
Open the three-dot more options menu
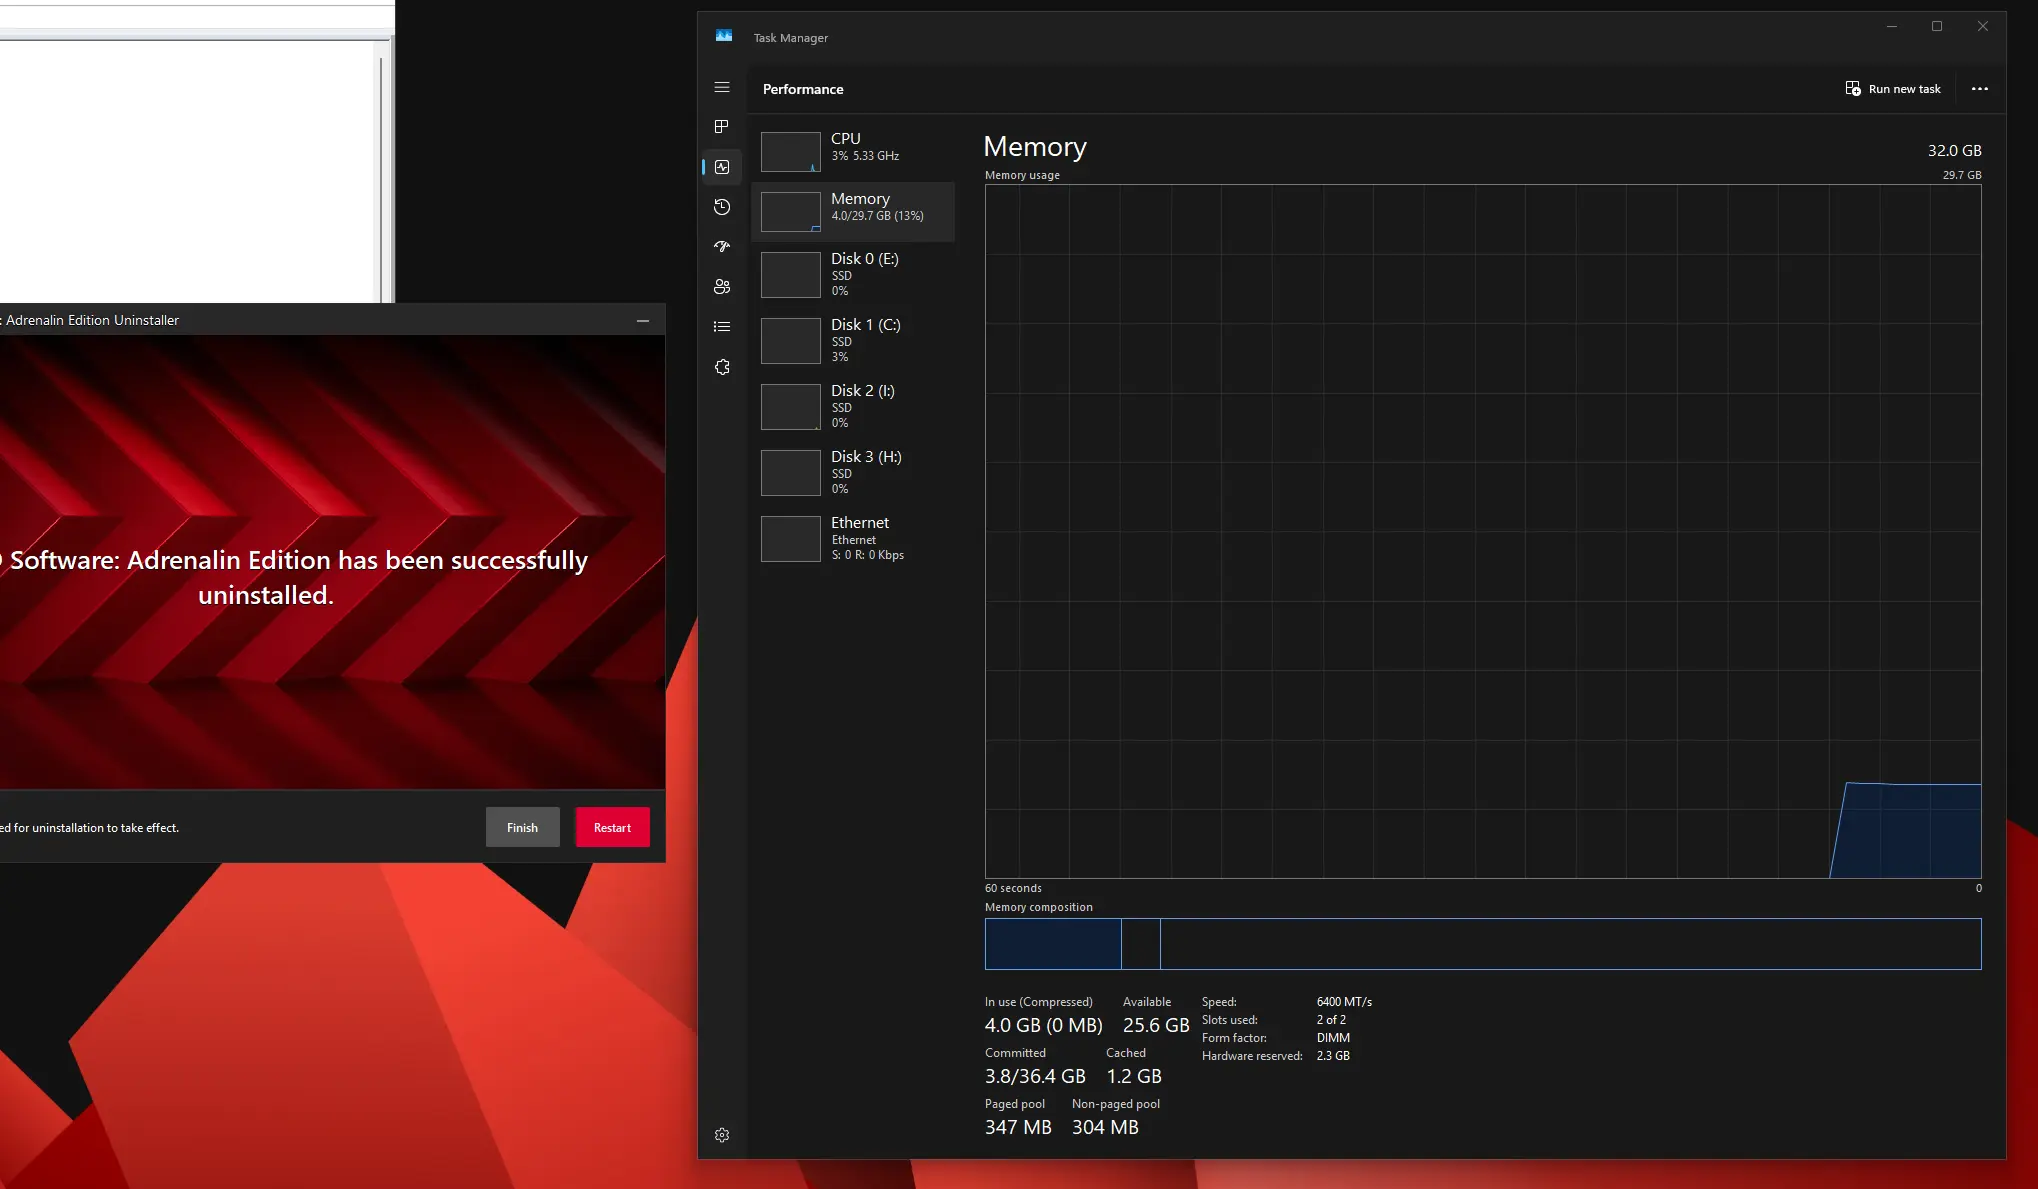tap(1979, 89)
